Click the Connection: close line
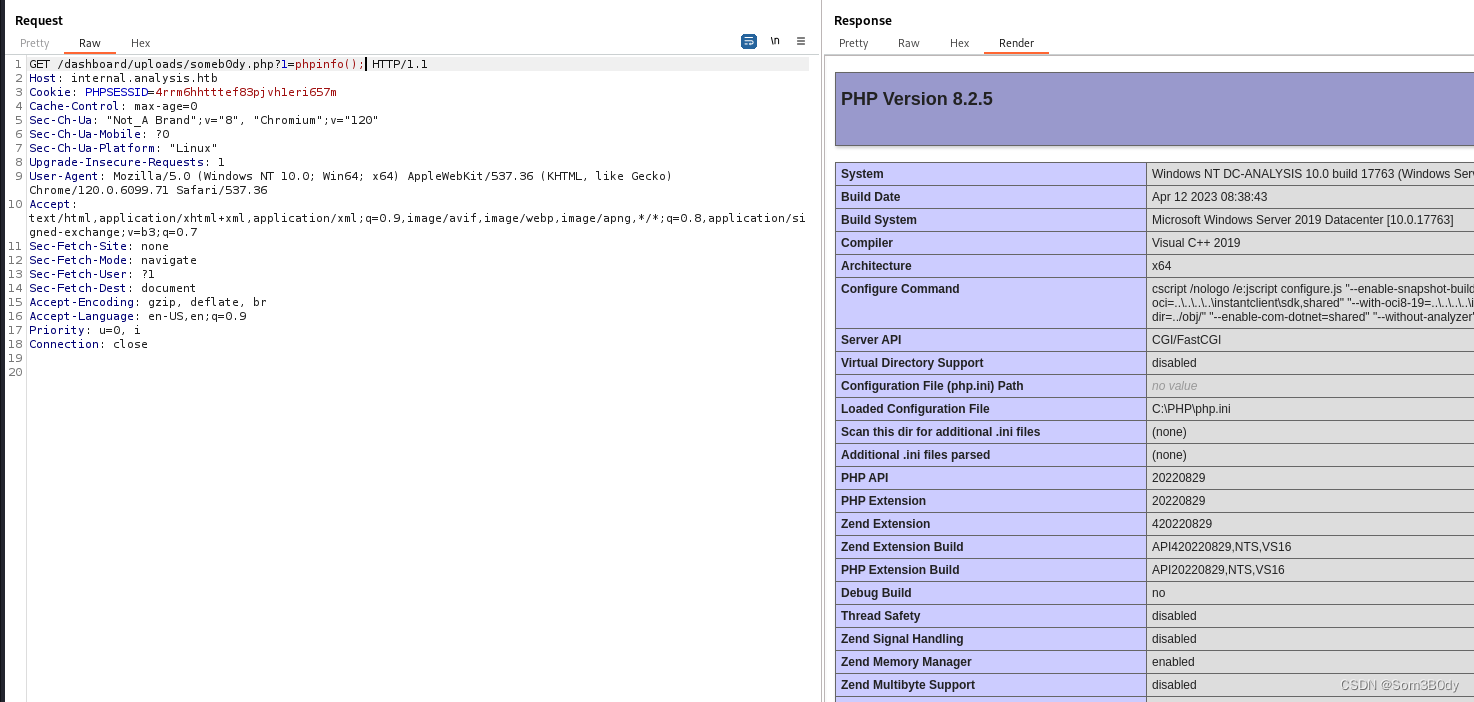Image resolution: width=1474 pixels, height=702 pixels. pyautogui.click(x=88, y=344)
